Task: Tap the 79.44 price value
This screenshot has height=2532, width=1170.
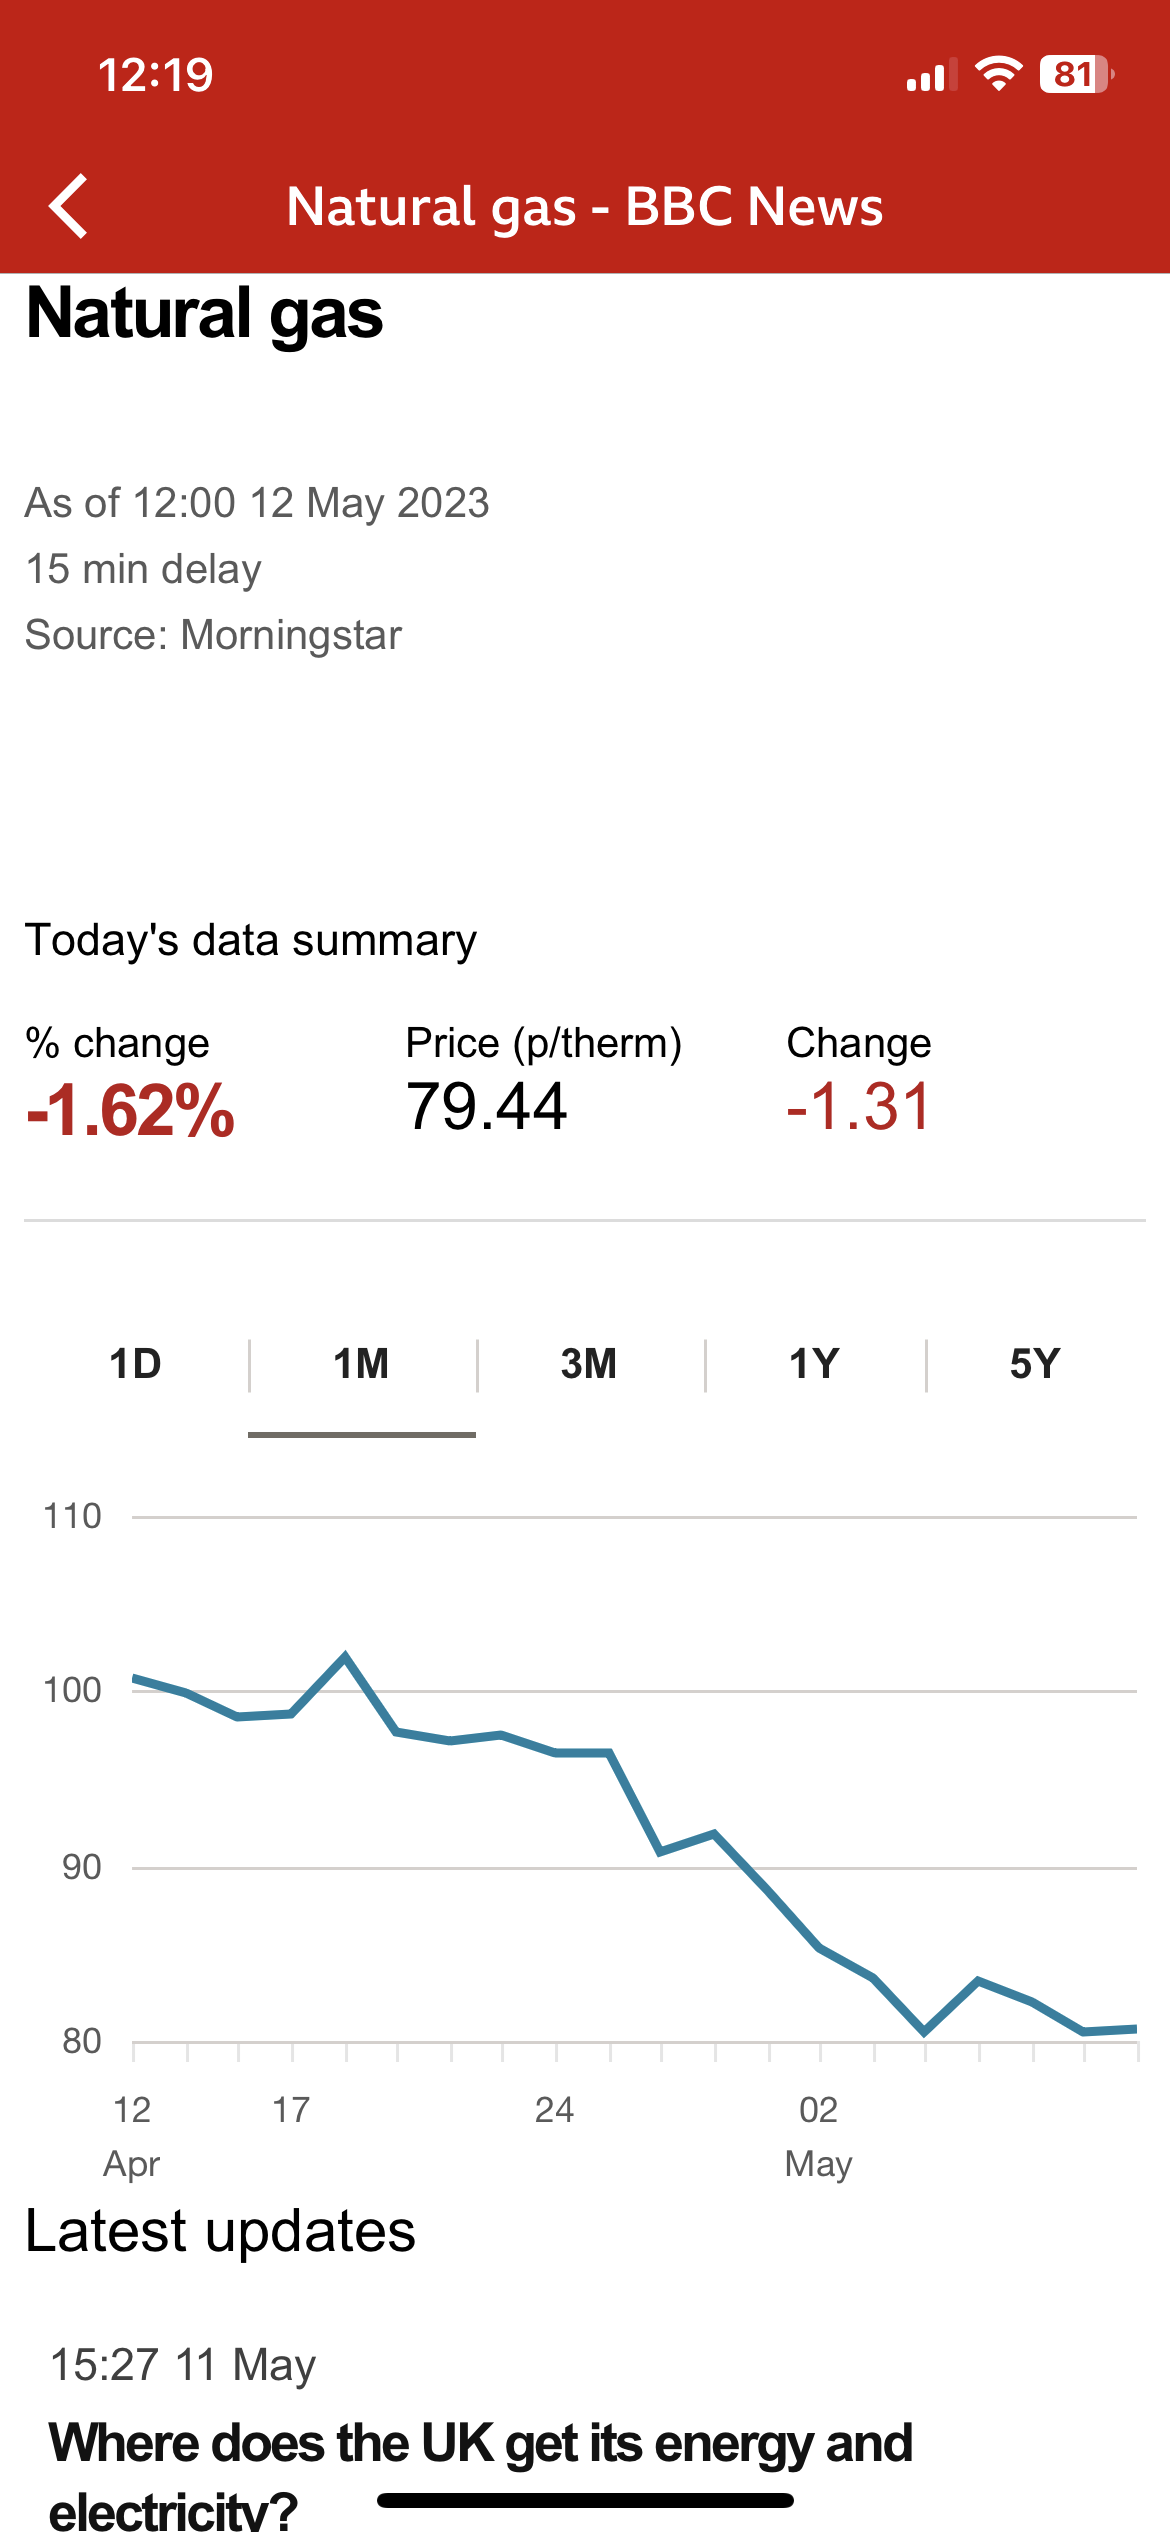Action: (486, 1107)
